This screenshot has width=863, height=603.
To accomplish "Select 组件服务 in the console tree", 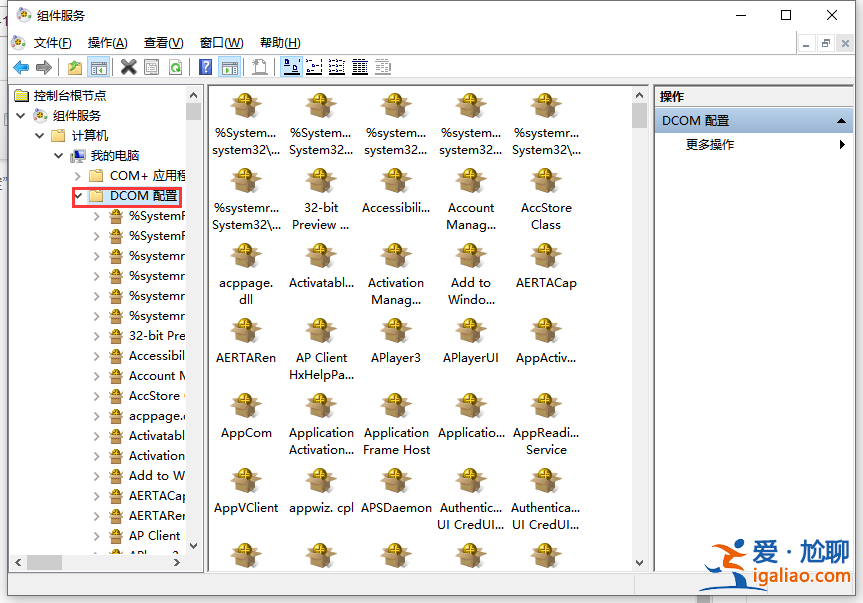I will (76, 116).
